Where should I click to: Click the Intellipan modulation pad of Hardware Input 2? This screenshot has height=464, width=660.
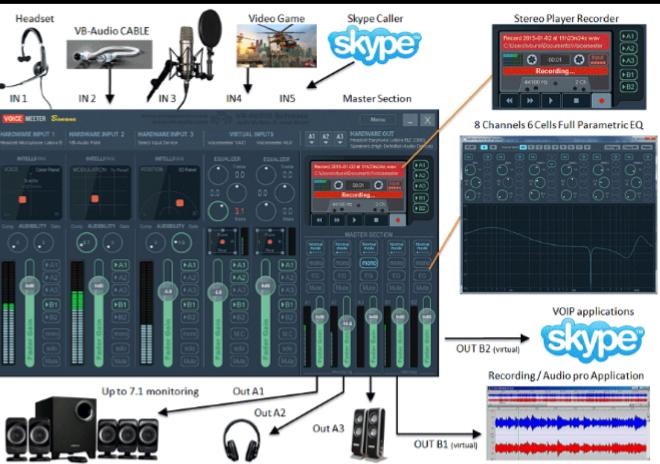pyautogui.click(x=100, y=192)
